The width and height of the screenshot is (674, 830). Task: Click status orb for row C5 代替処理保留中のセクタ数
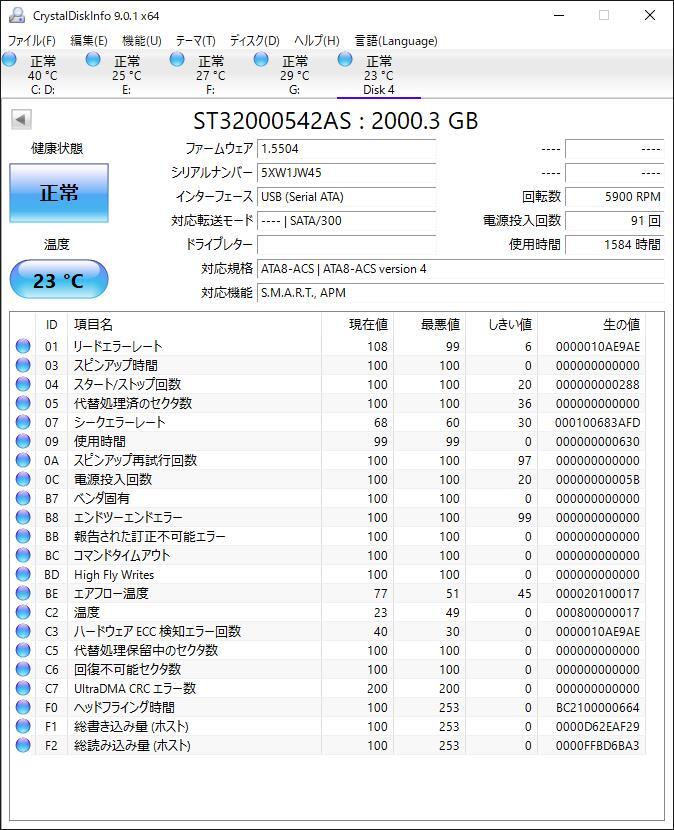[x=23, y=650]
